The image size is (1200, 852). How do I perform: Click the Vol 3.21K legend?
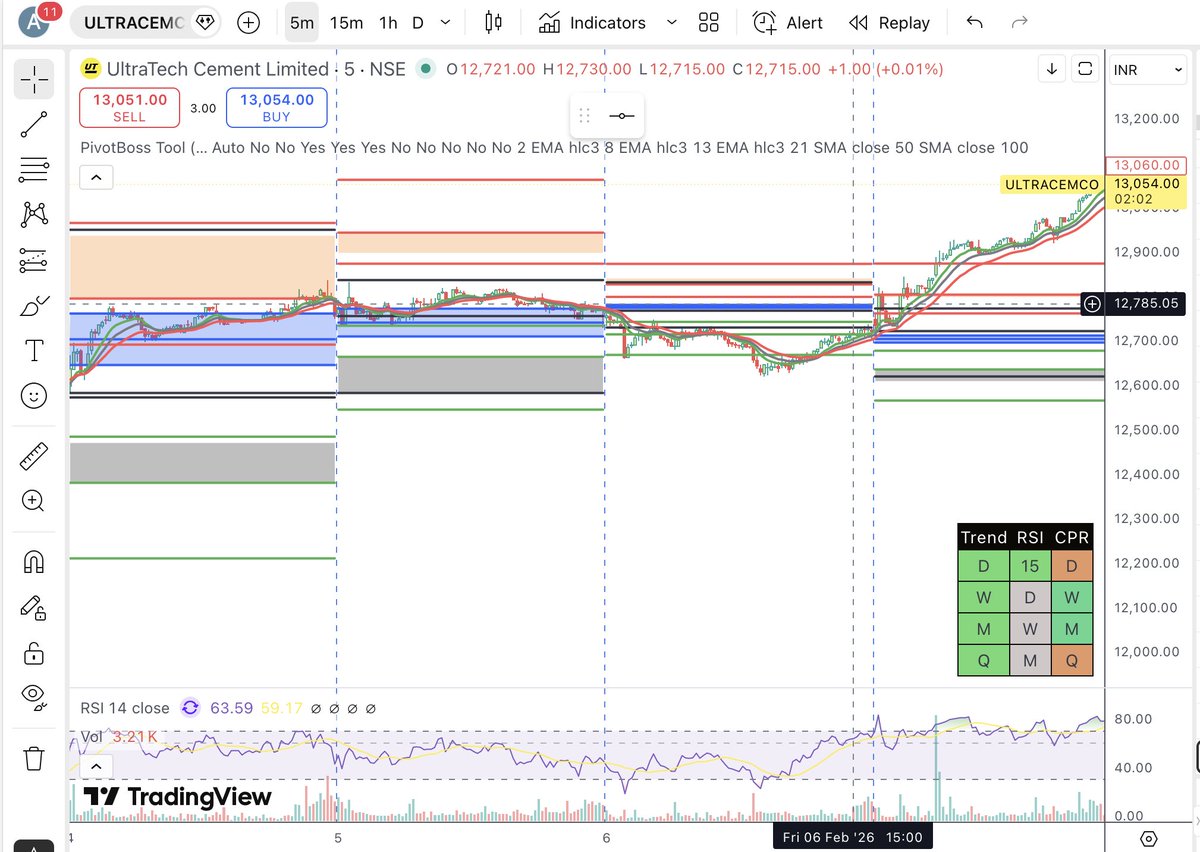(119, 737)
